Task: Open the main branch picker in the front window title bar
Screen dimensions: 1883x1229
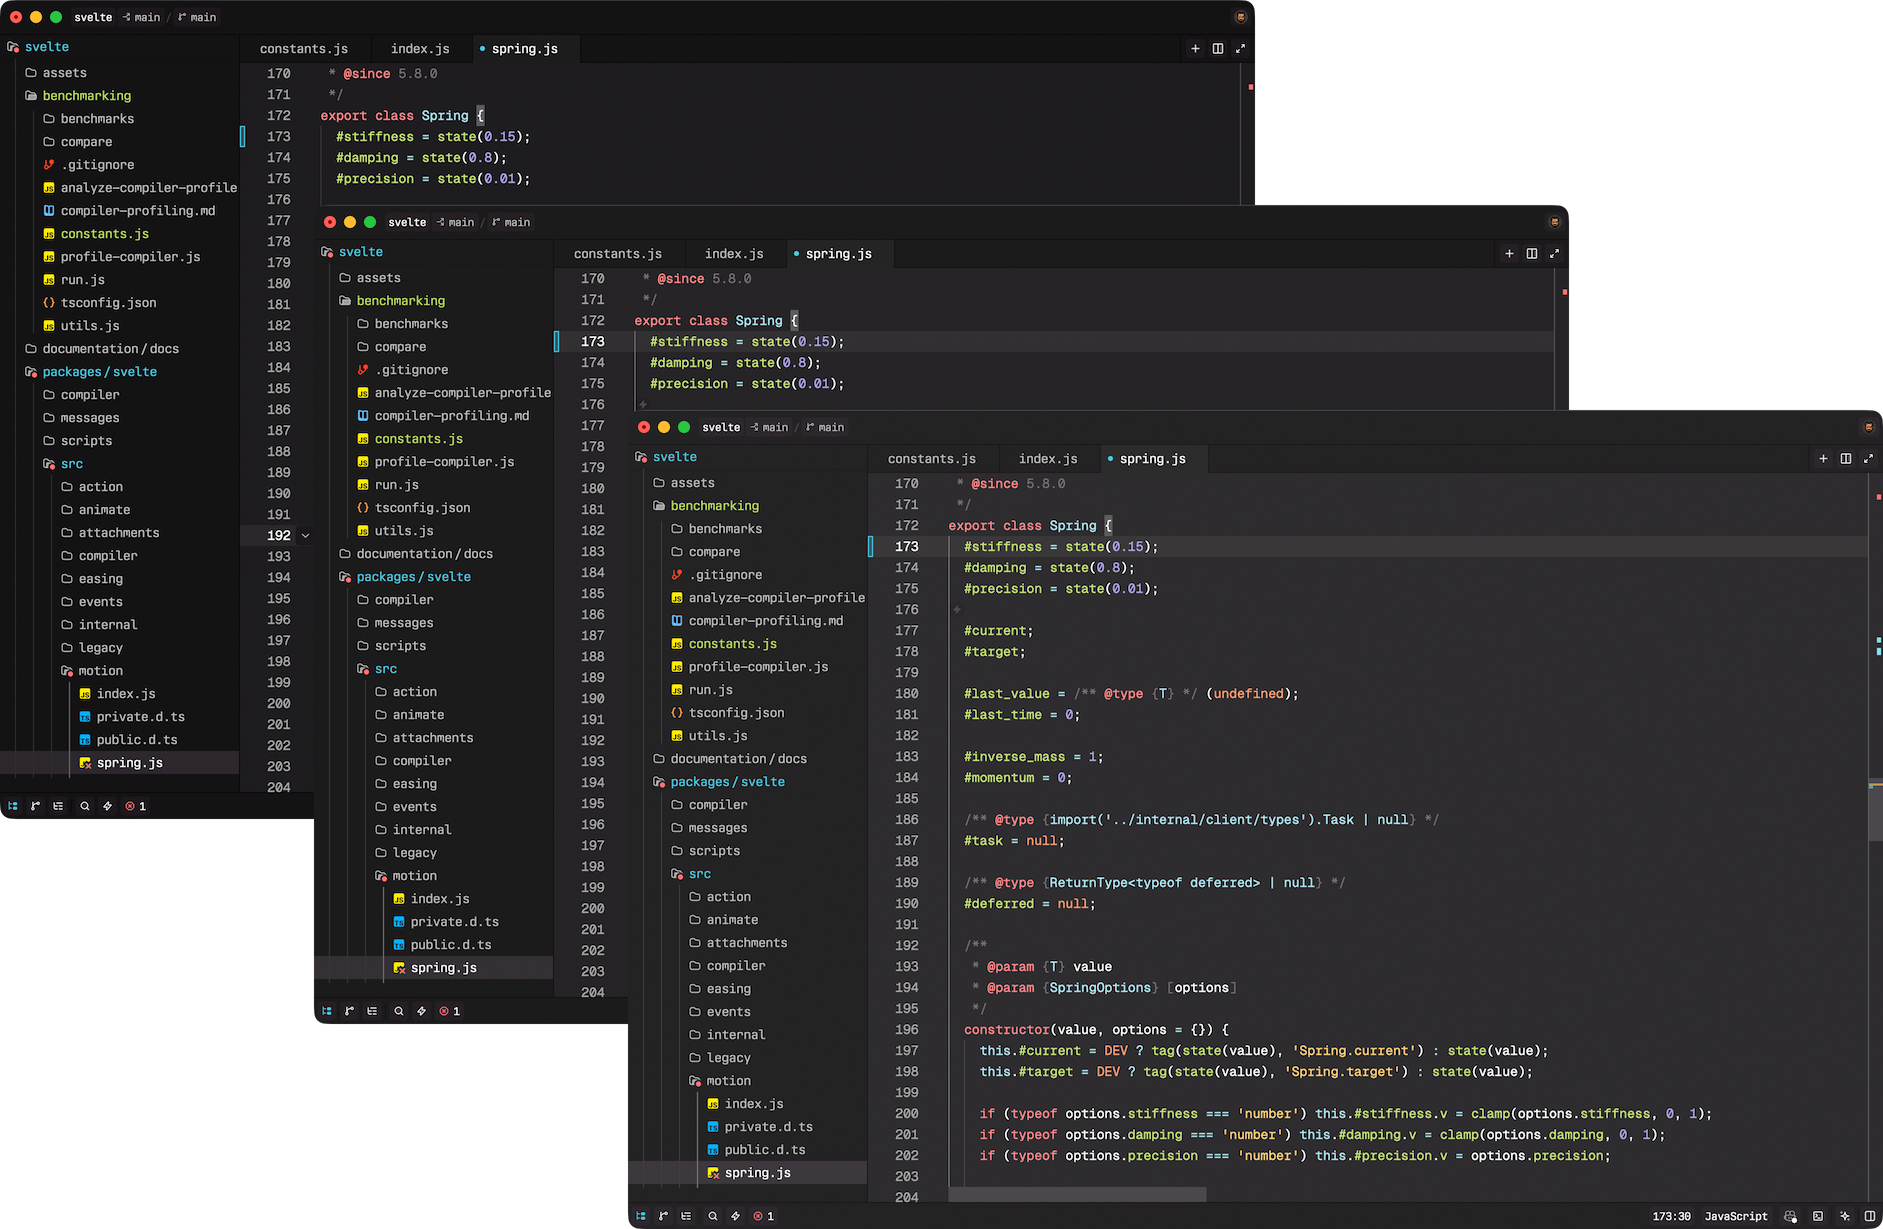Action: click(825, 427)
